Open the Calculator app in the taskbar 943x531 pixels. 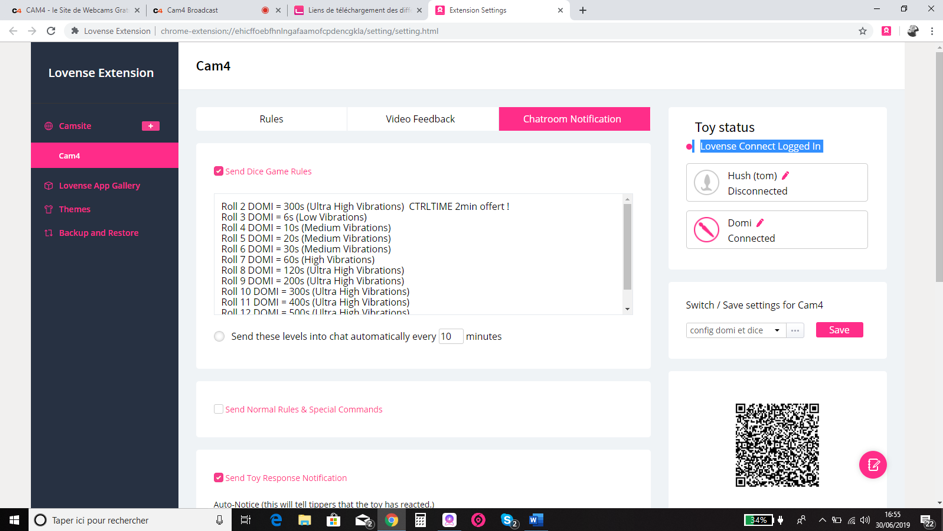click(x=420, y=520)
